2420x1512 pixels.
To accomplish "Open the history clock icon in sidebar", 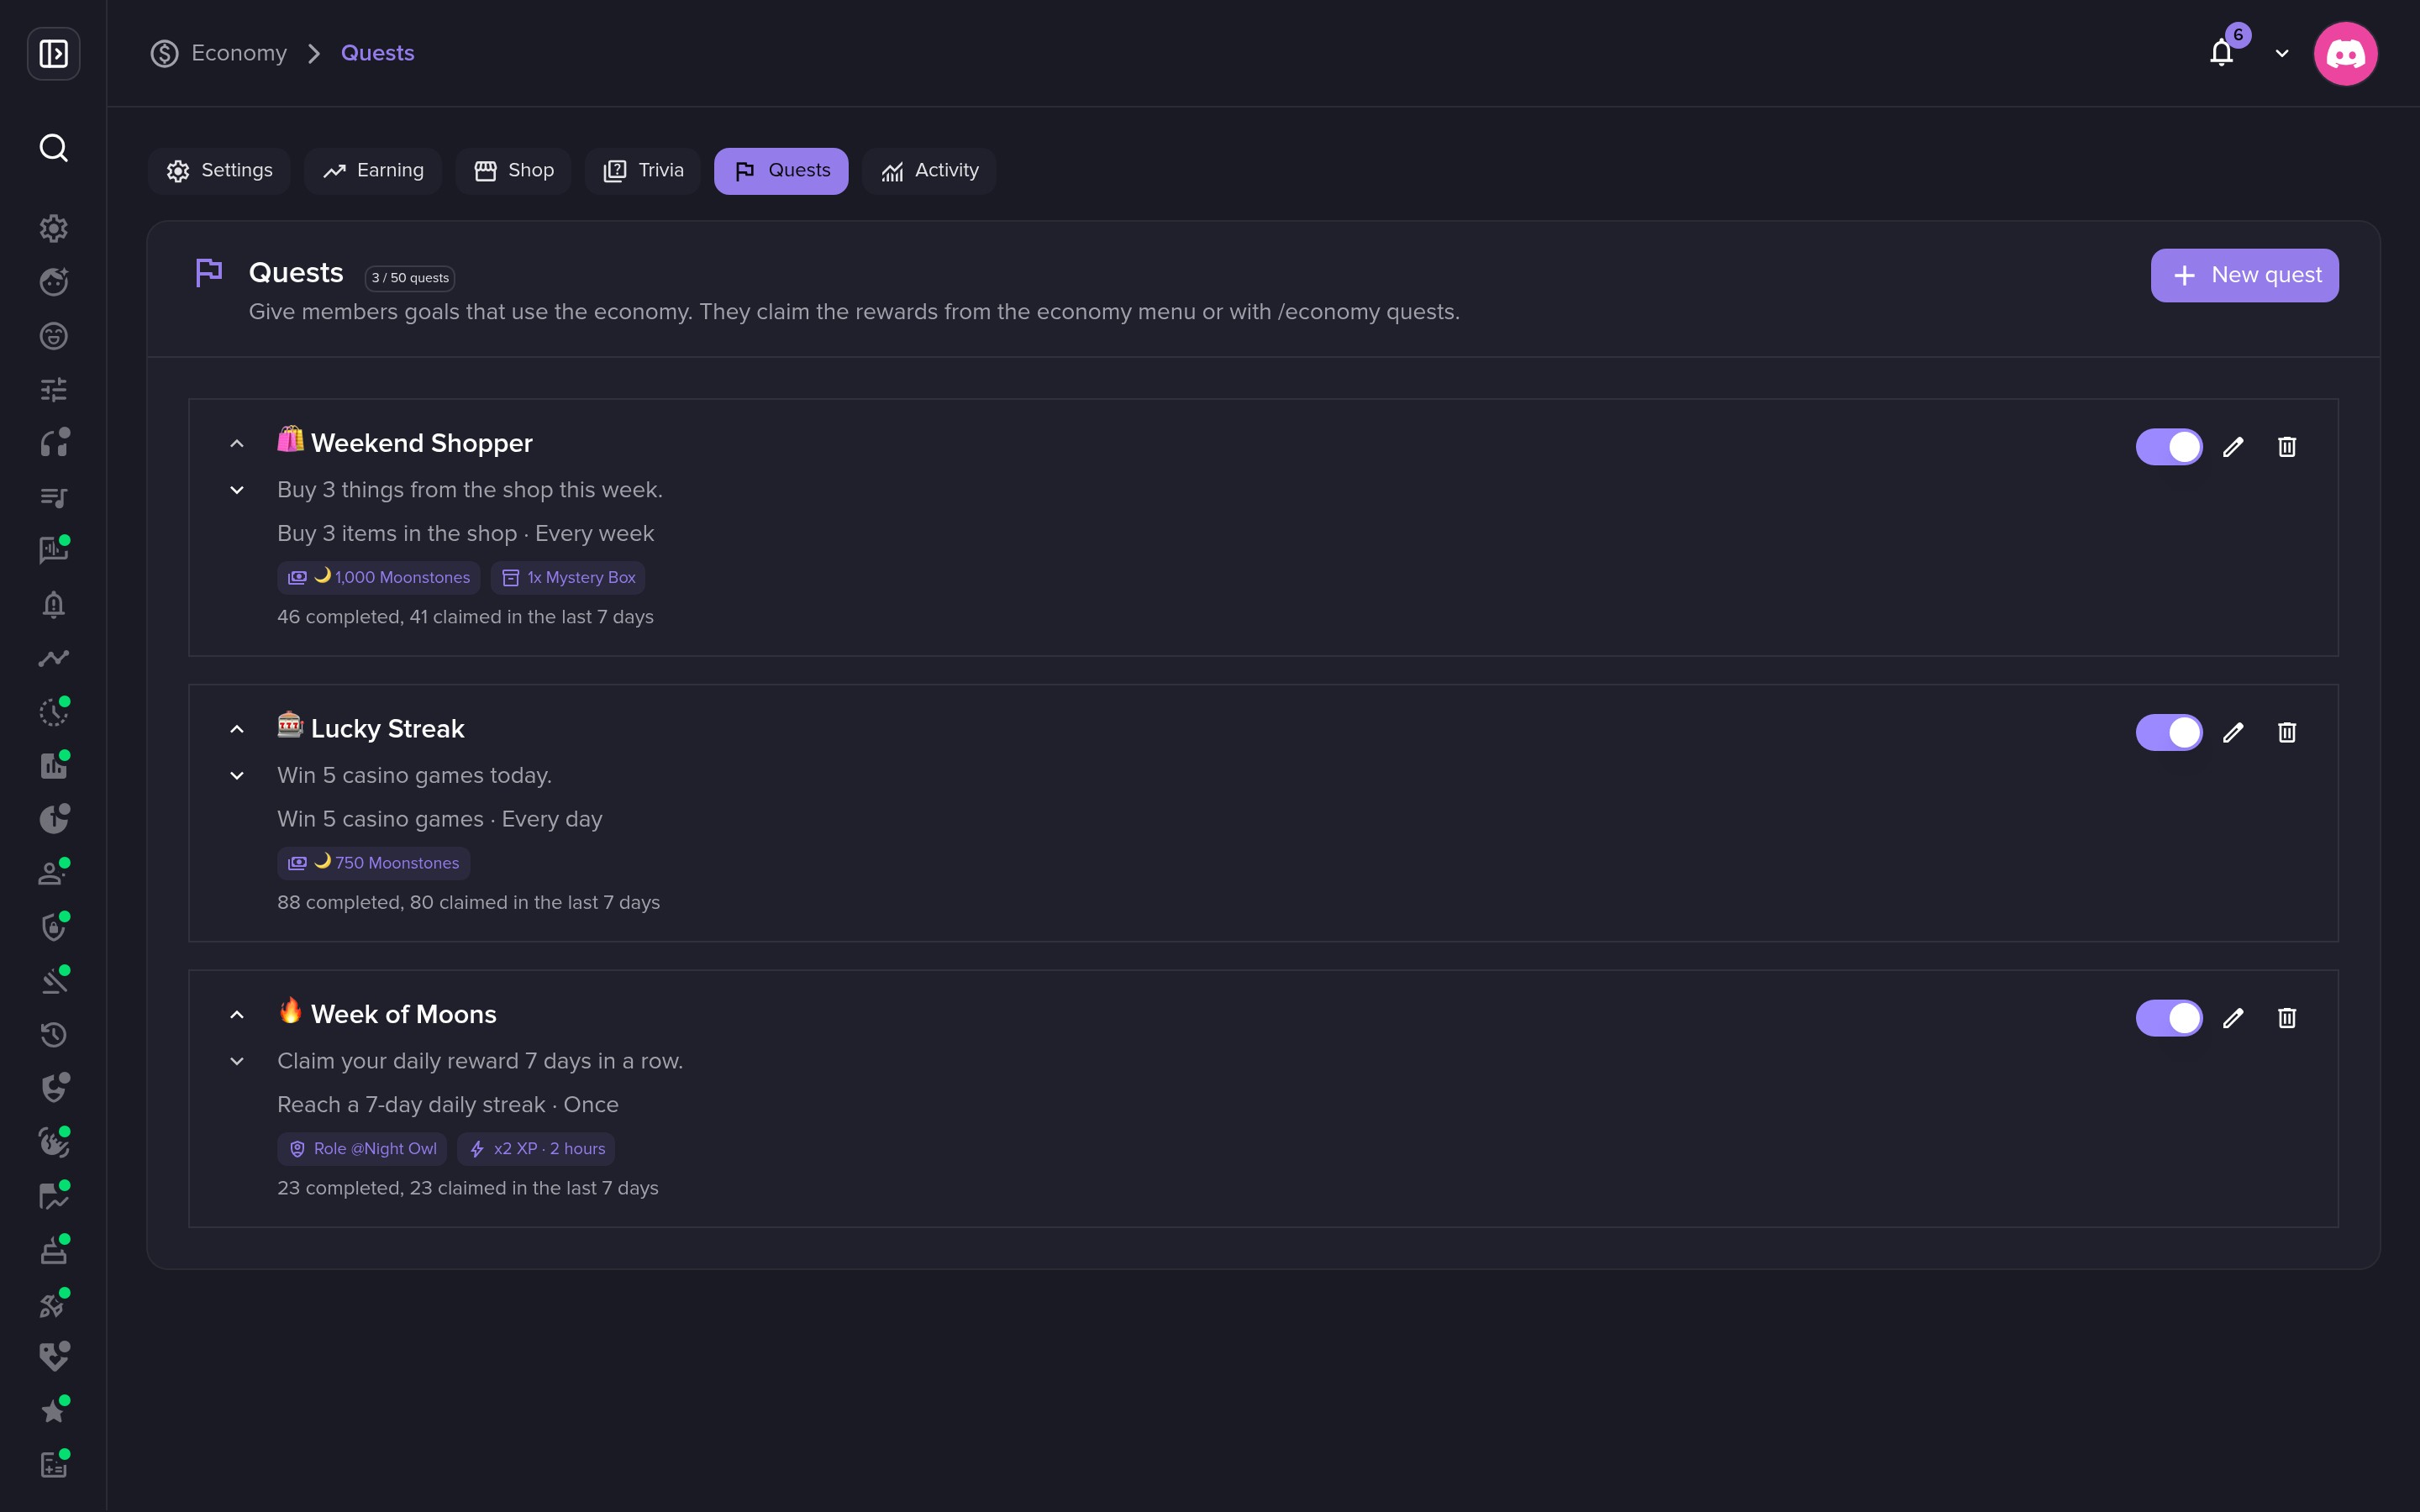I will click(x=54, y=1034).
